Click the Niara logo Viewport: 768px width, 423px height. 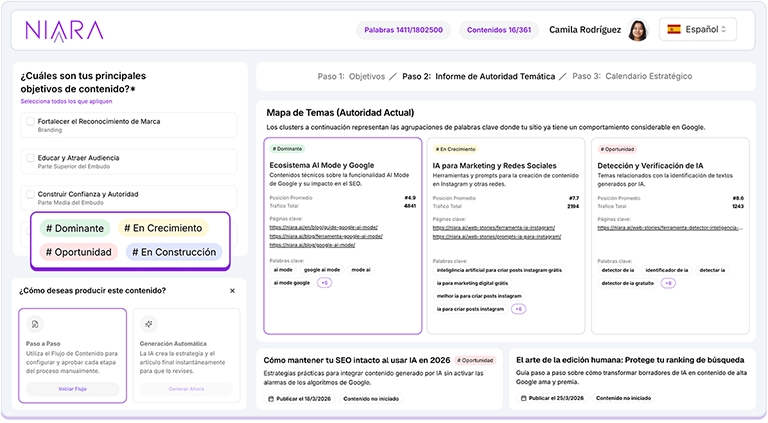65,30
